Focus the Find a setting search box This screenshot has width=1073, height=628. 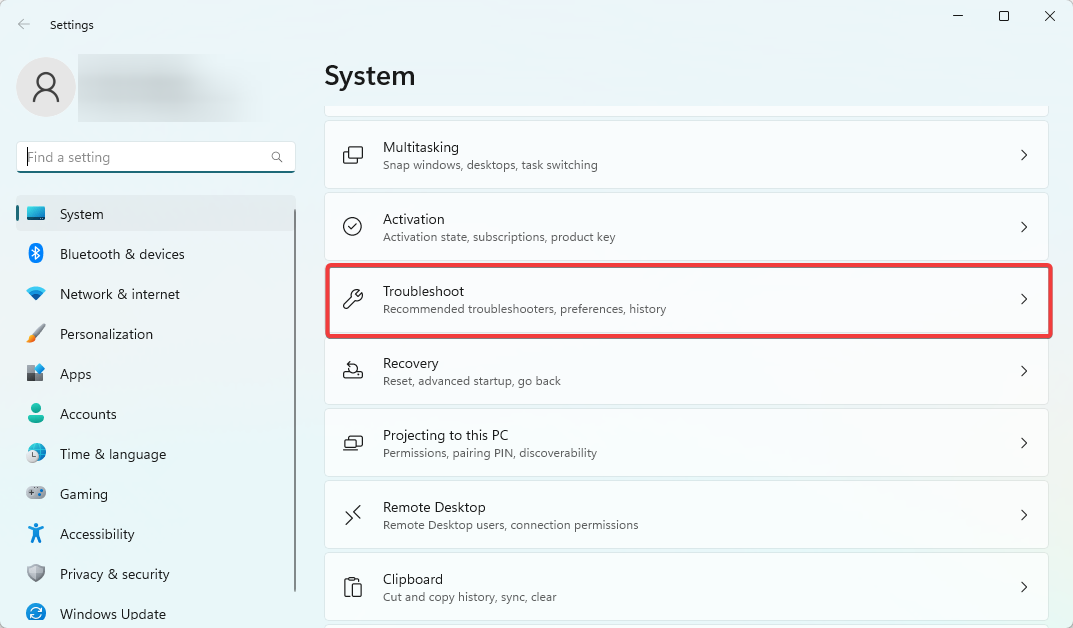145,157
